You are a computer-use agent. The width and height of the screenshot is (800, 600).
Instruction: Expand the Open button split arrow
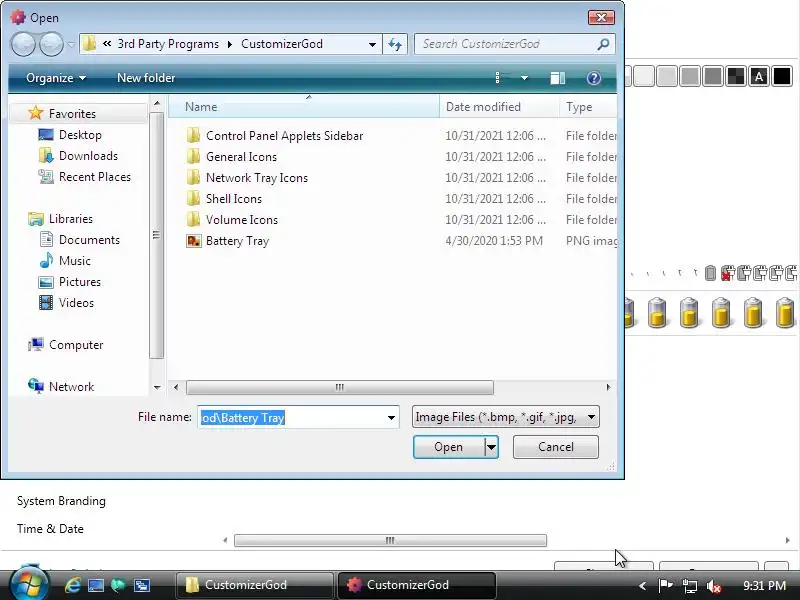[x=491, y=447]
